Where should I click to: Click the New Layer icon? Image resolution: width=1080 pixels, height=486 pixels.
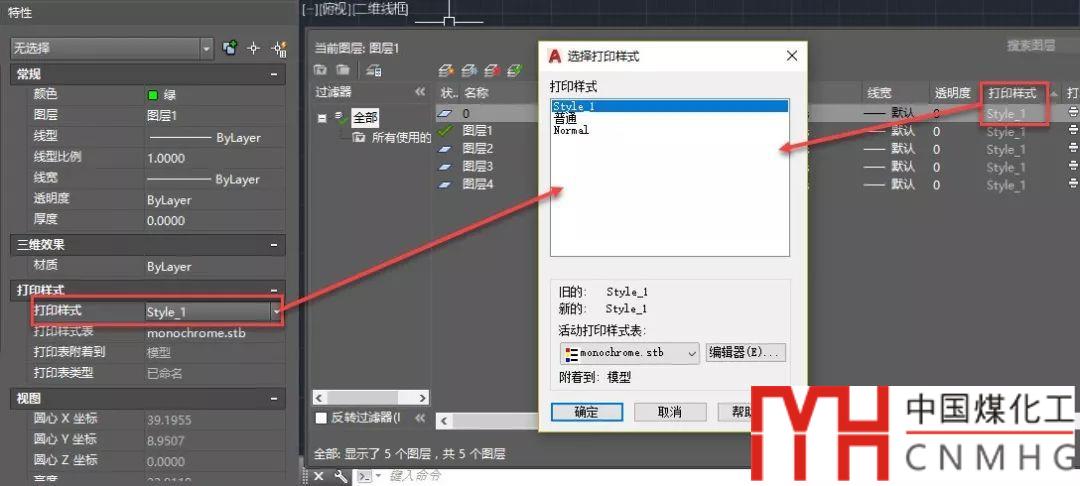[446, 70]
